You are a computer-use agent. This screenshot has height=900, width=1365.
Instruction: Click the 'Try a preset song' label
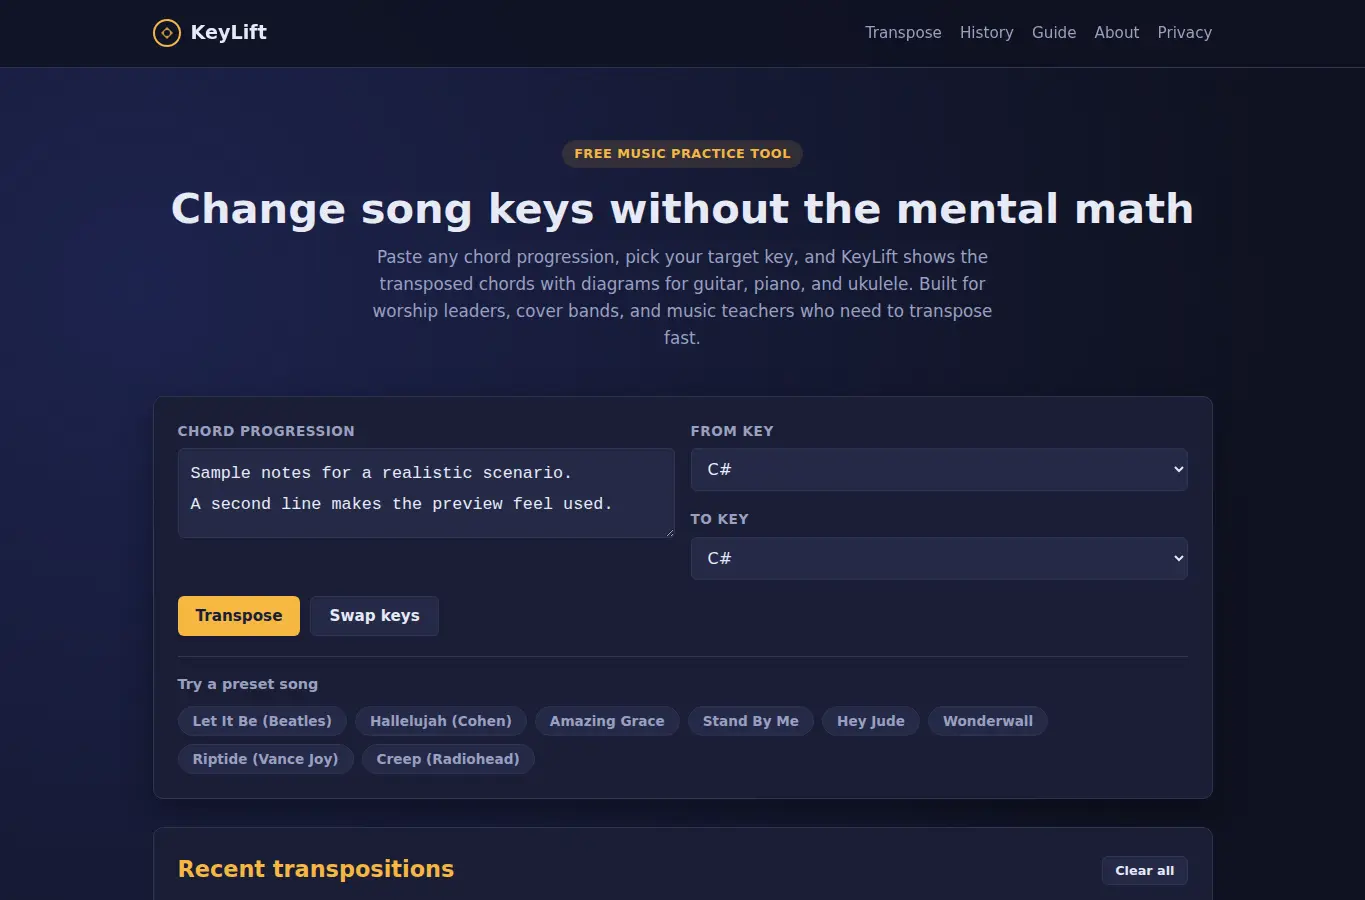tap(248, 684)
